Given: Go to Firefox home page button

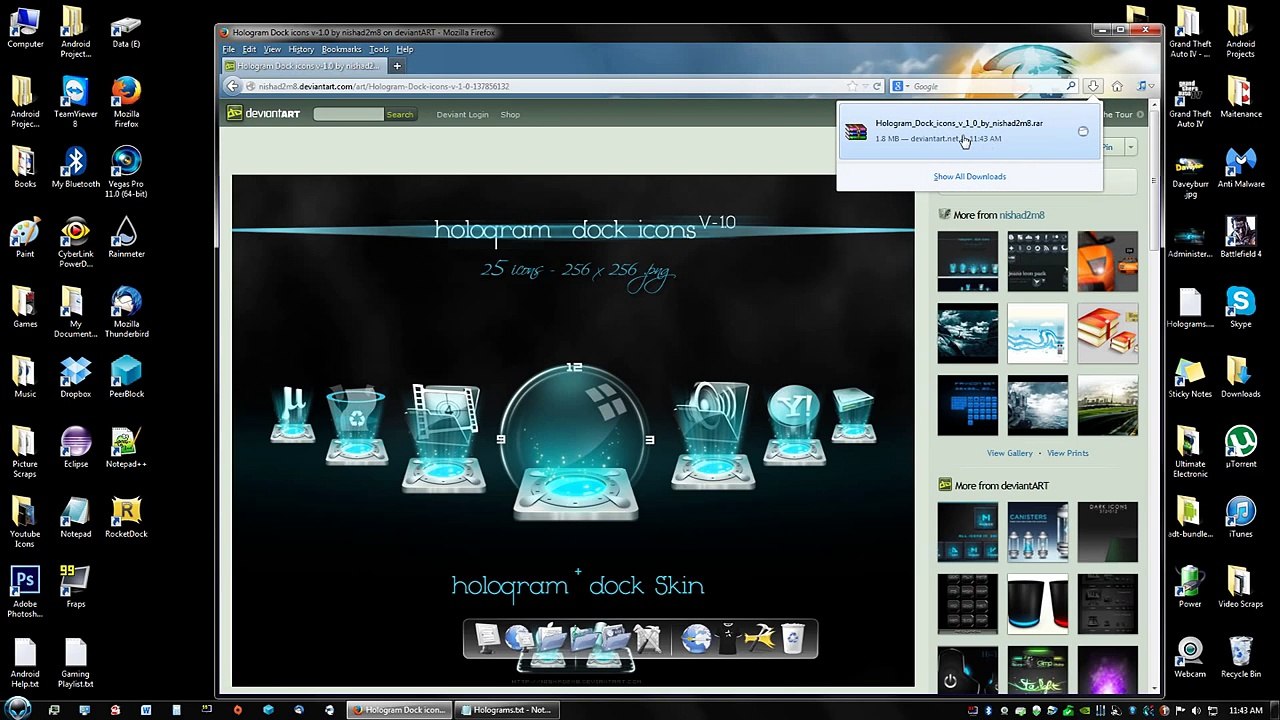Looking at the screenshot, I should point(1117,86).
